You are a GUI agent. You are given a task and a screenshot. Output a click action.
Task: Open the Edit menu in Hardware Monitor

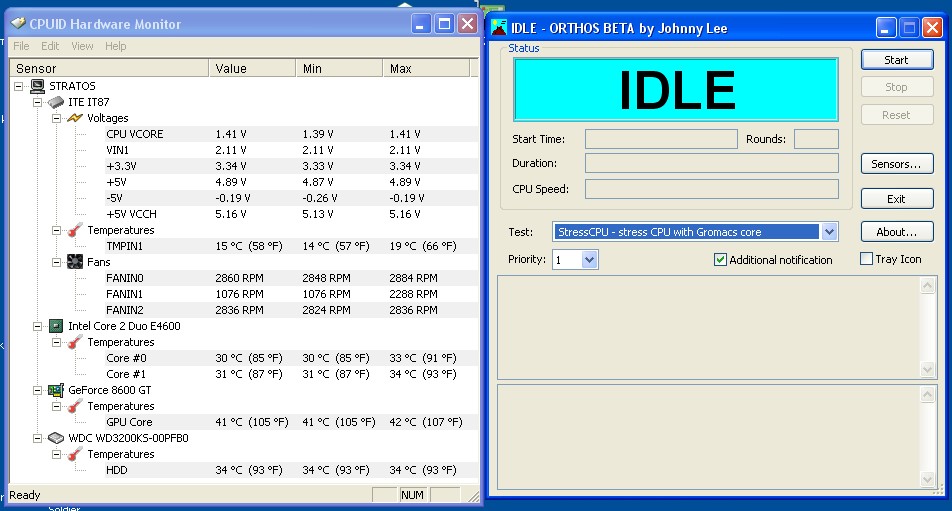point(50,46)
